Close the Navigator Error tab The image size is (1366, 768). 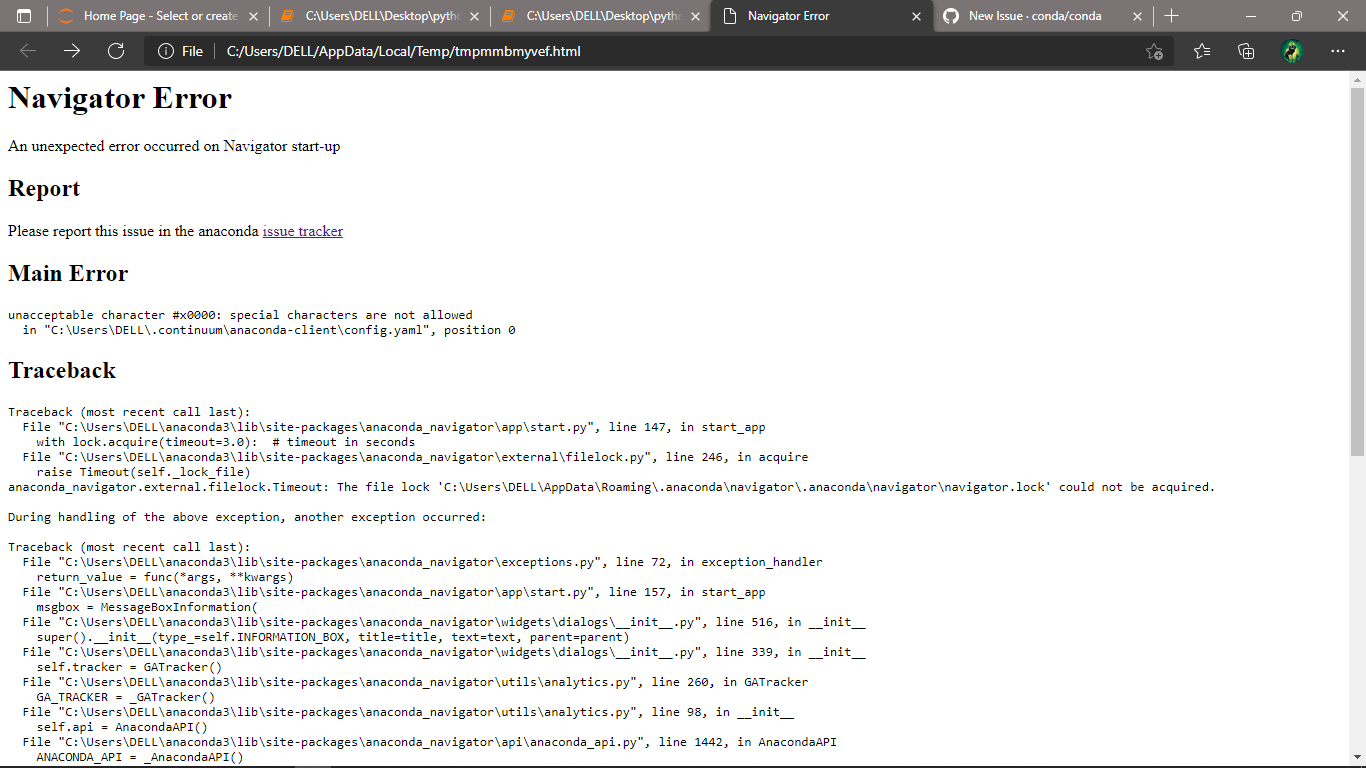[x=916, y=15]
